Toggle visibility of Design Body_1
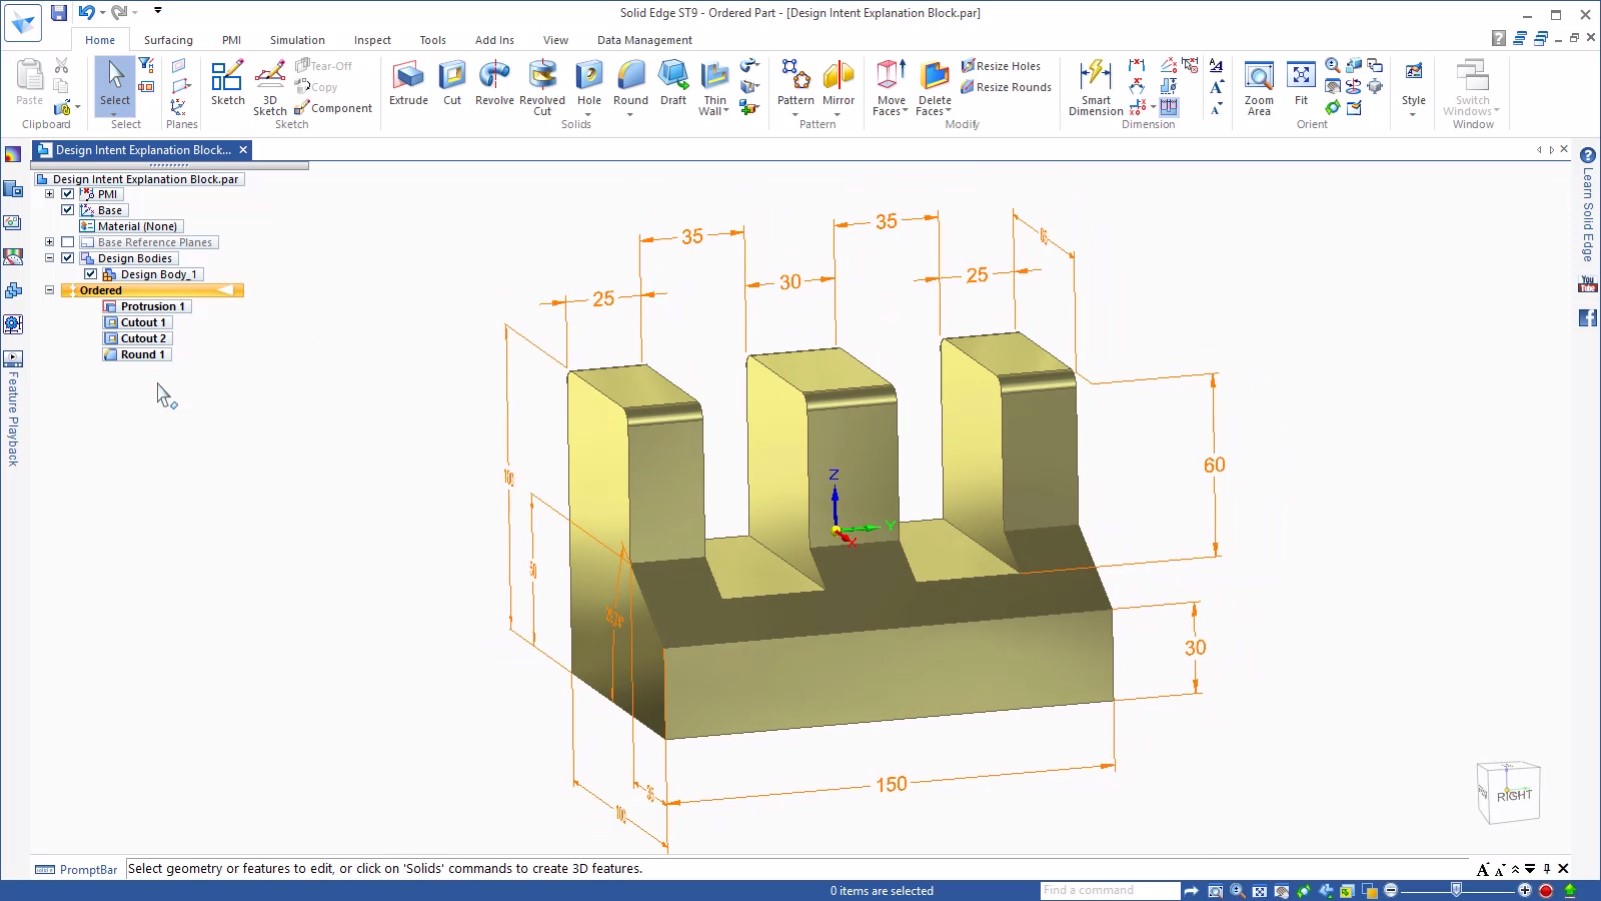This screenshot has width=1601, height=901. pos(90,273)
